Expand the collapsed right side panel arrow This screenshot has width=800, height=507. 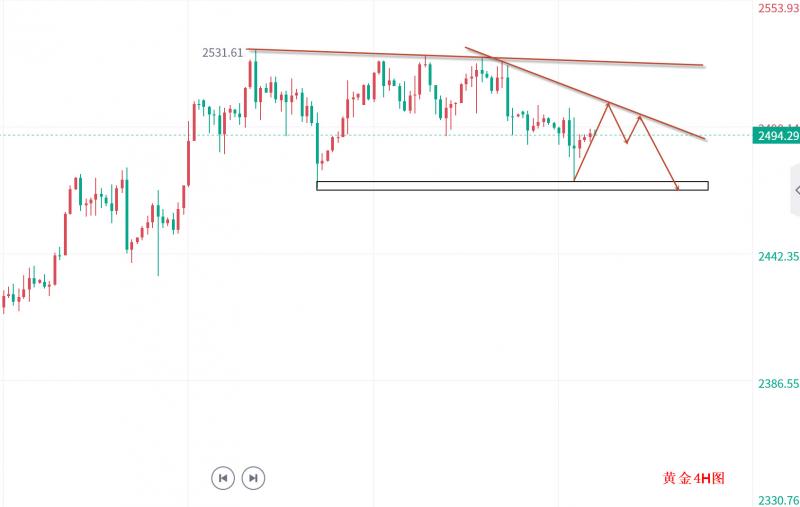point(796,191)
